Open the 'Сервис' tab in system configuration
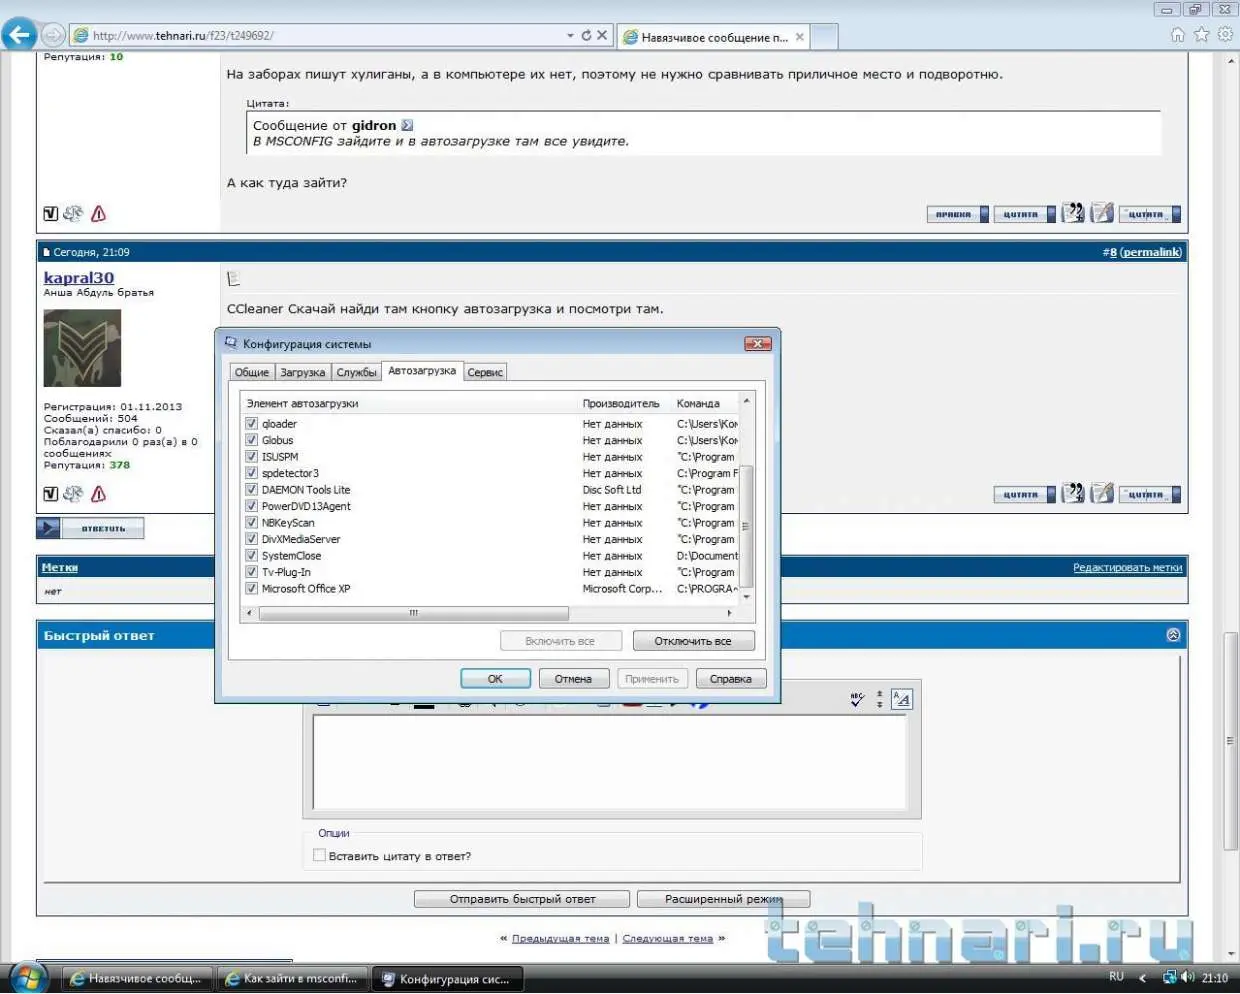The height and width of the screenshot is (994, 1240). [x=485, y=372]
